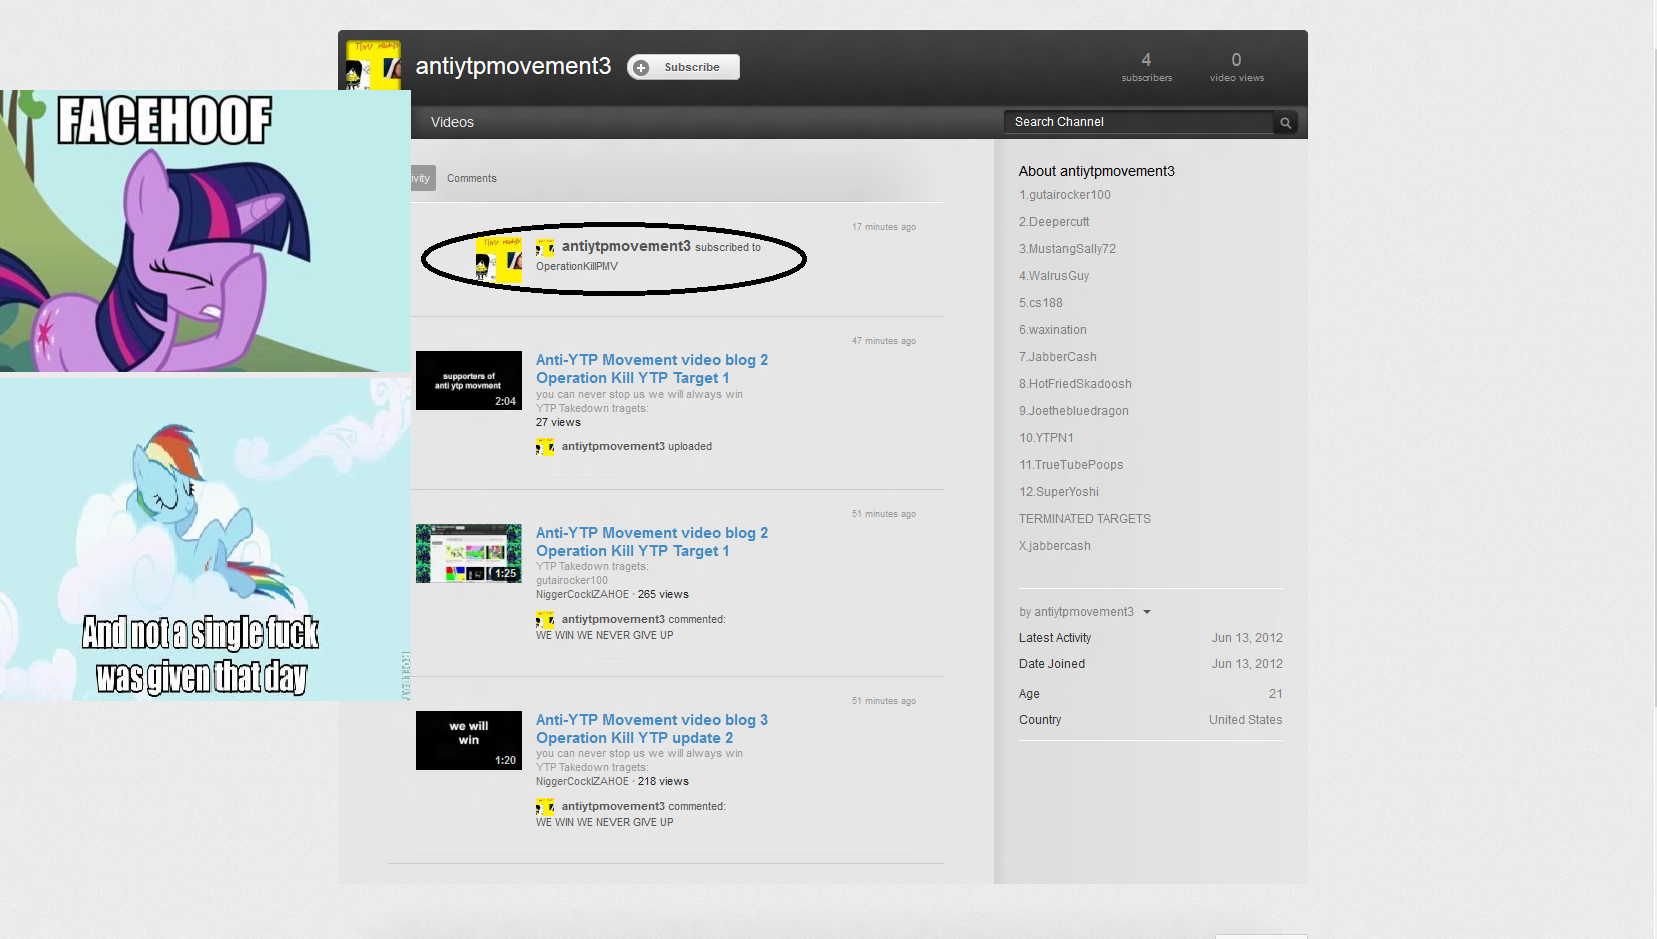Click the '27 views' count

point(558,422)
